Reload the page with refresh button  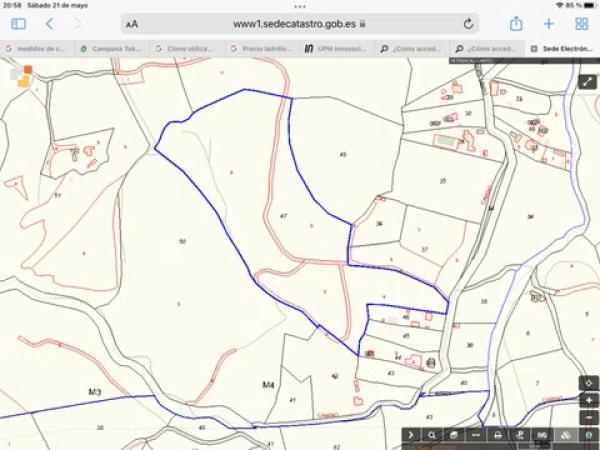pos(468,23)
